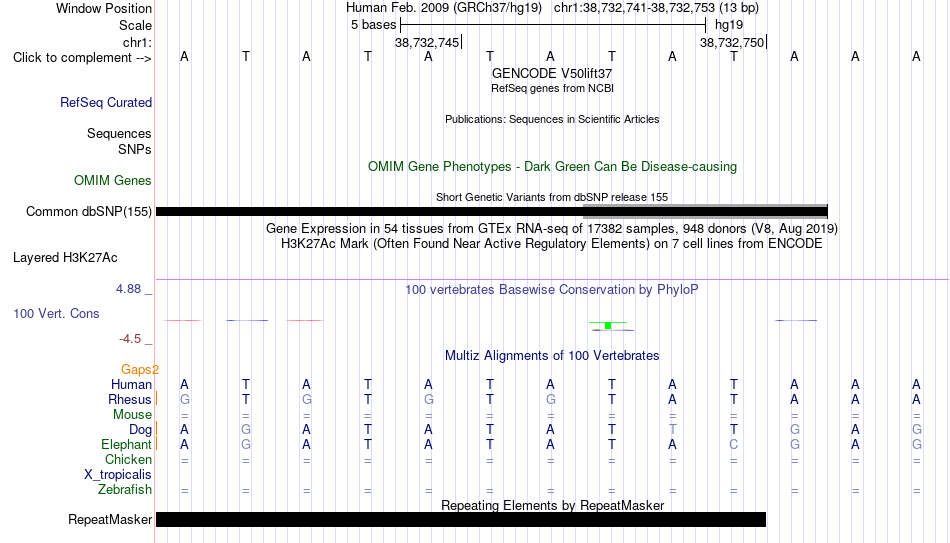Click the 5-base scale bar line
The image size is (950, 543).
553,25
